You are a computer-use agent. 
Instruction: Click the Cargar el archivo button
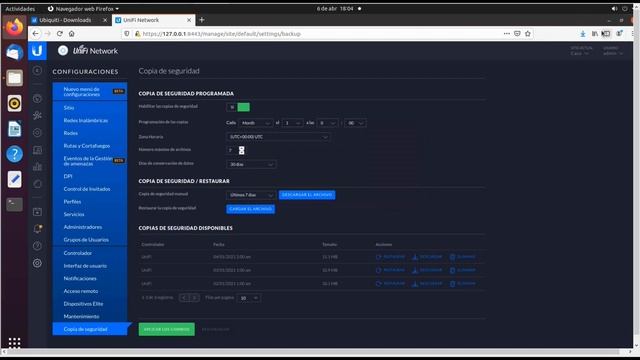[x=250, y=209]
